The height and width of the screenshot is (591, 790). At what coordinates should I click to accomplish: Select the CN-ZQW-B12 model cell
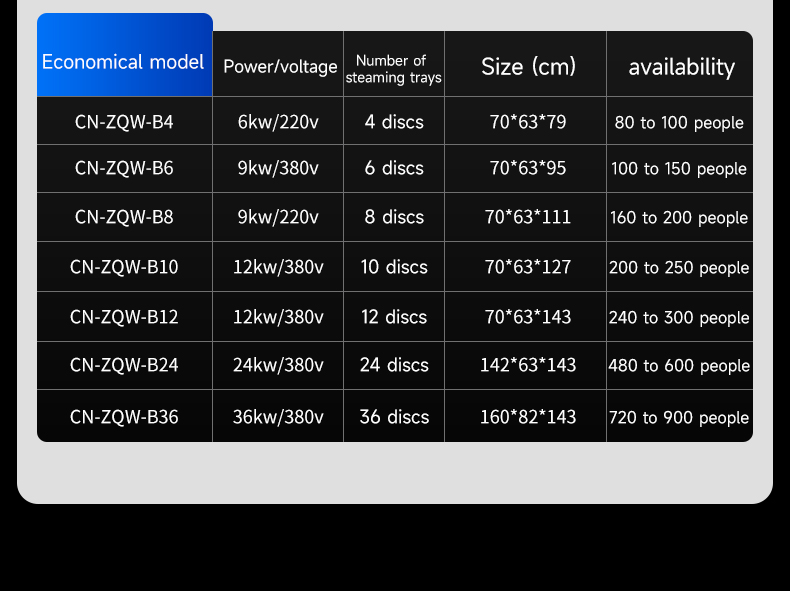coord(124,317)
